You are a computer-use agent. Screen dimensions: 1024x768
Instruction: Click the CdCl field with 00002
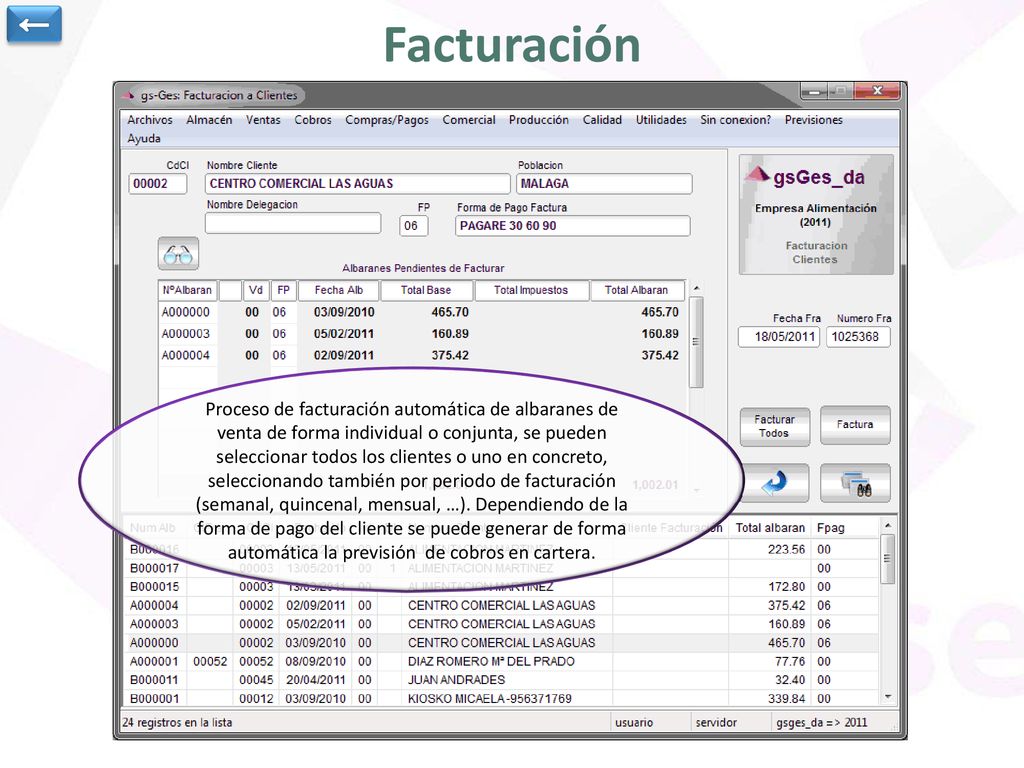coord(158,184)
